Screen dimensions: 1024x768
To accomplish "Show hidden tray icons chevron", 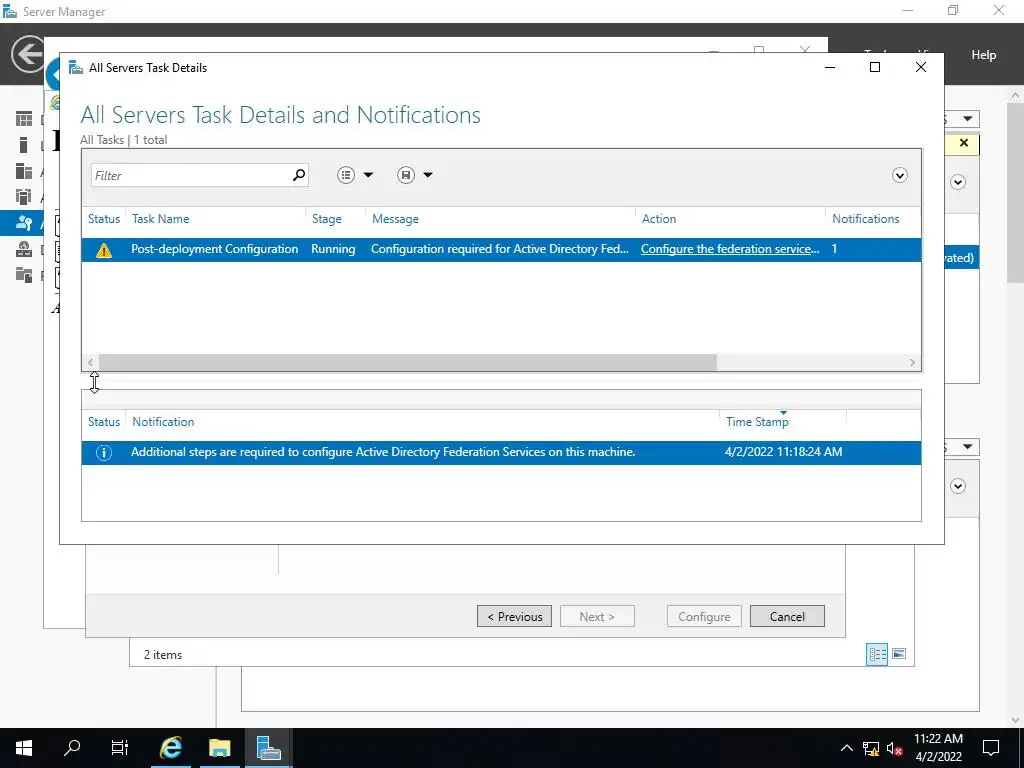I will coord(846,748).
